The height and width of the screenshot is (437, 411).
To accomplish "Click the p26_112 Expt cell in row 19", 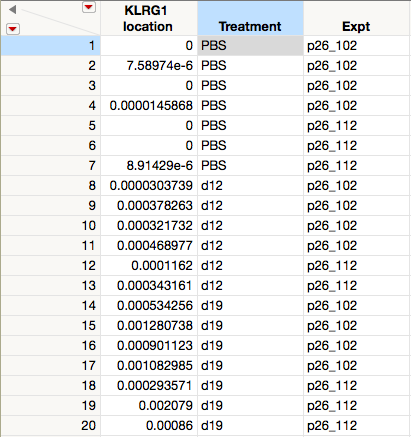I will (x=357, y=406).
